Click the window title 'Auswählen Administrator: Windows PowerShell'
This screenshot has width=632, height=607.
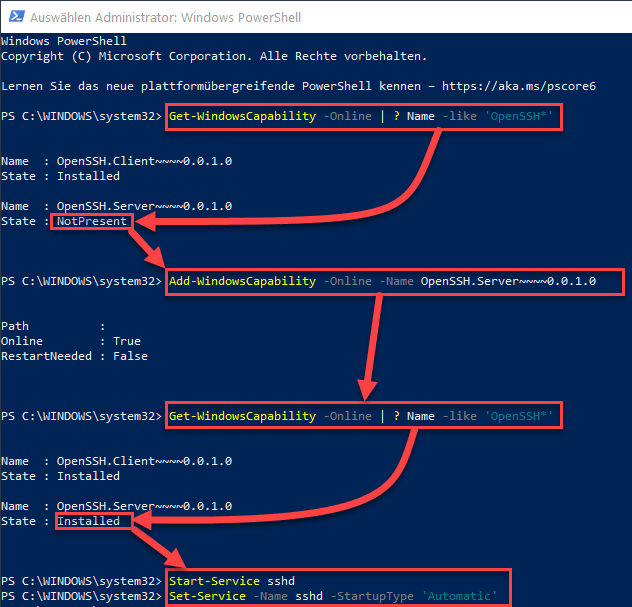[x=165, y=17]
